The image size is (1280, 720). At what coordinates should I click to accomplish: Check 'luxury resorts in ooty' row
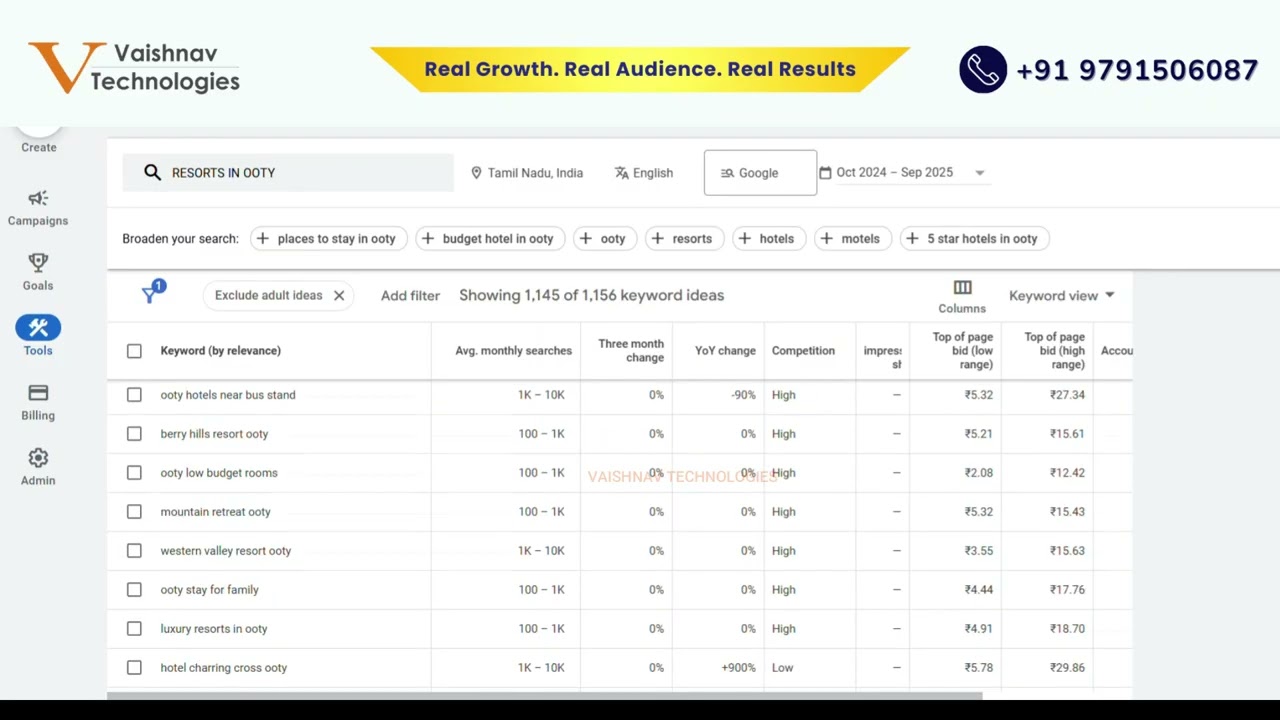(134, 629)
